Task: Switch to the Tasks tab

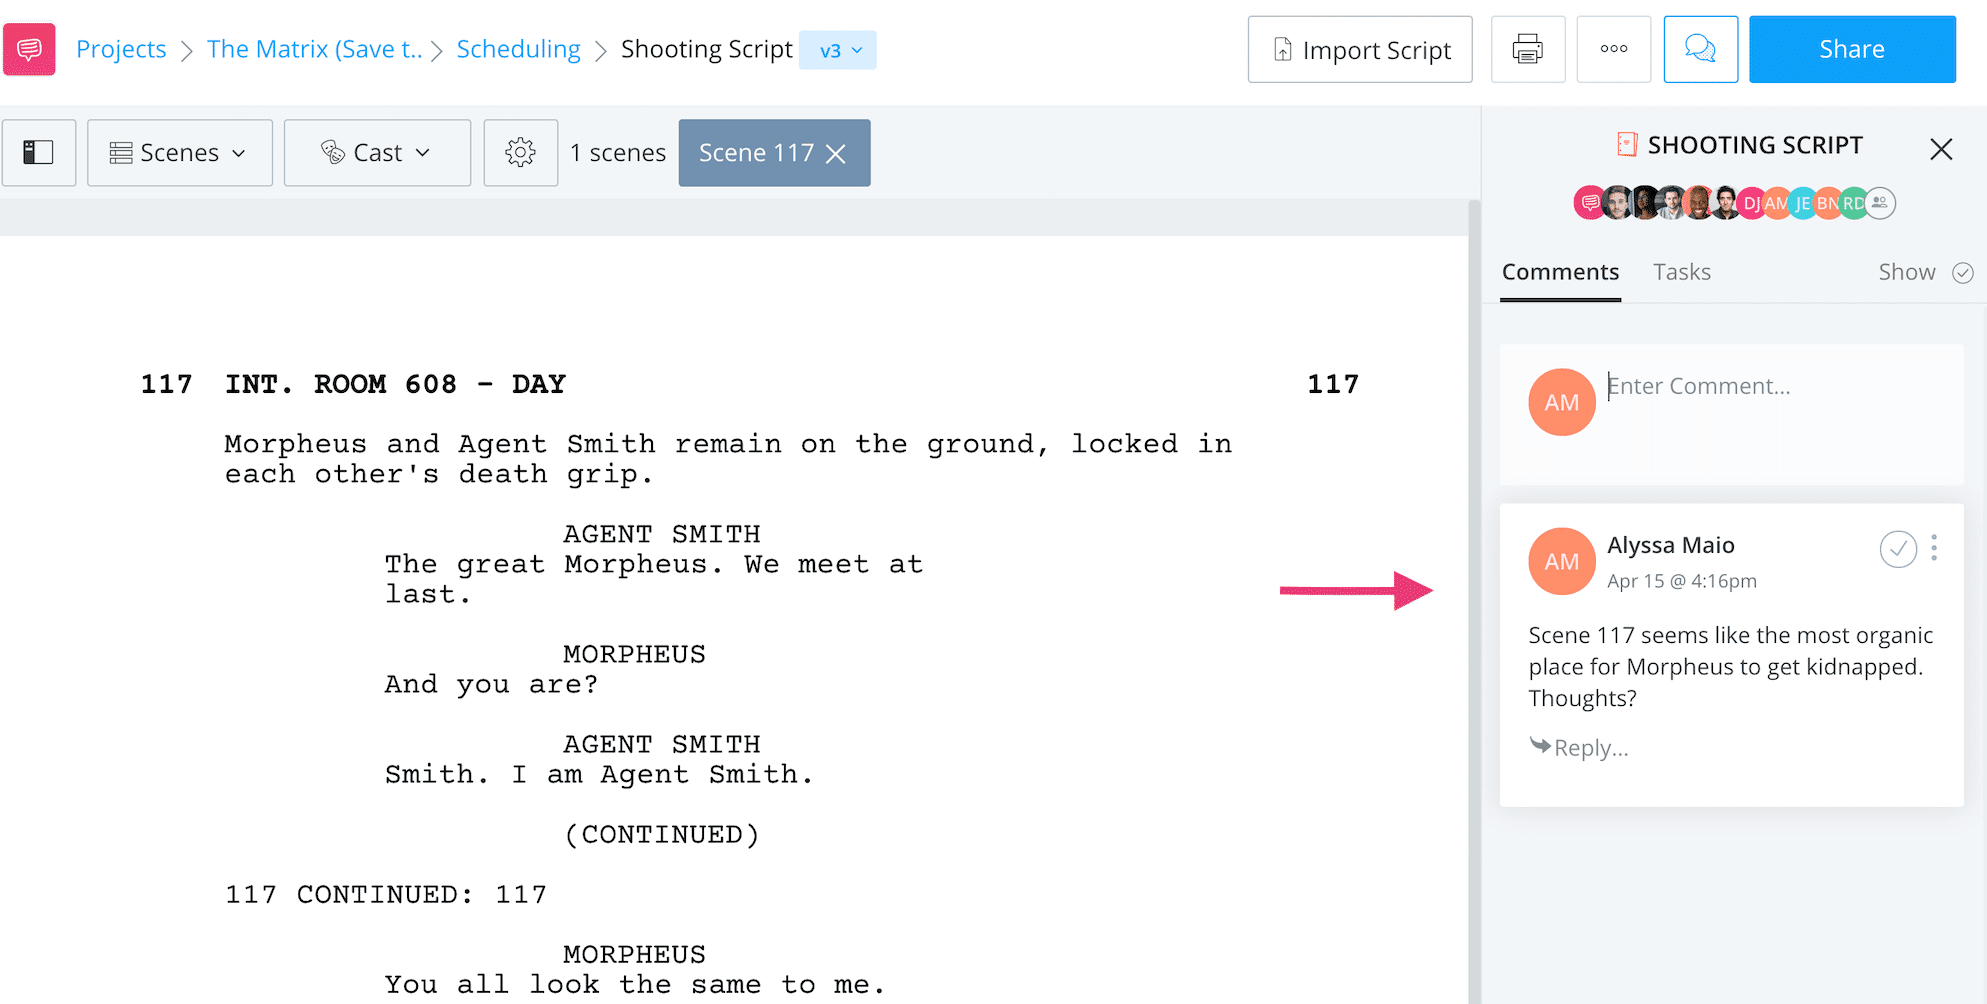Action: [x=1682, y=272]
